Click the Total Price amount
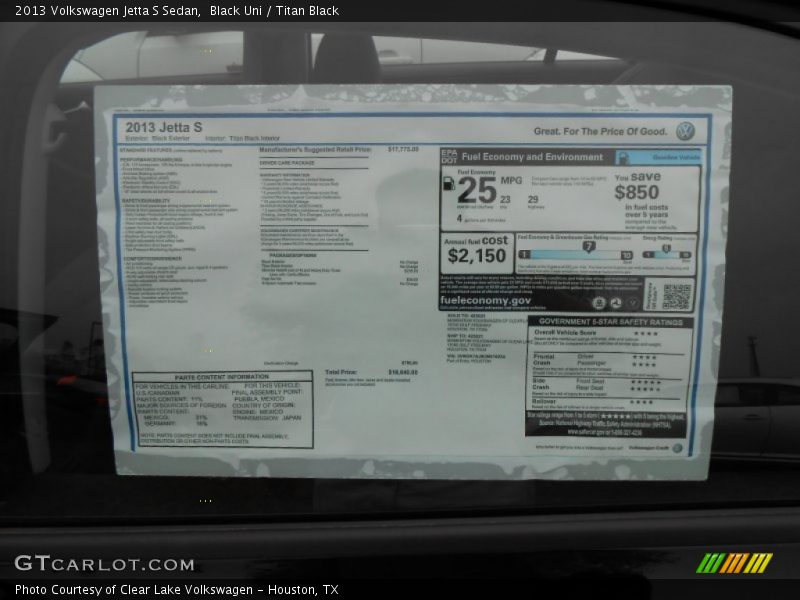This screenshot has height=600, width=800. click(x=402, y=372)
